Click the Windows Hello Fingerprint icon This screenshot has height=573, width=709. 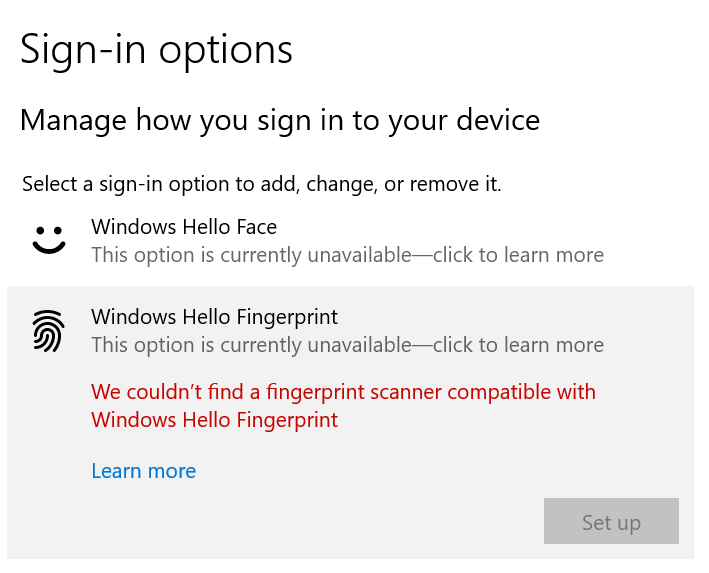coord(48,331)
